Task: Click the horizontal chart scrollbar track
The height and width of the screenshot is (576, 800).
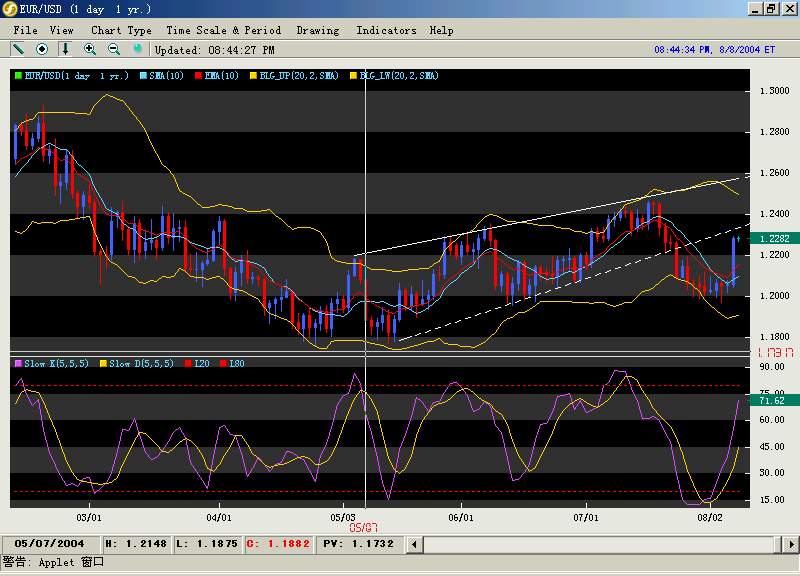Action: 603,544
